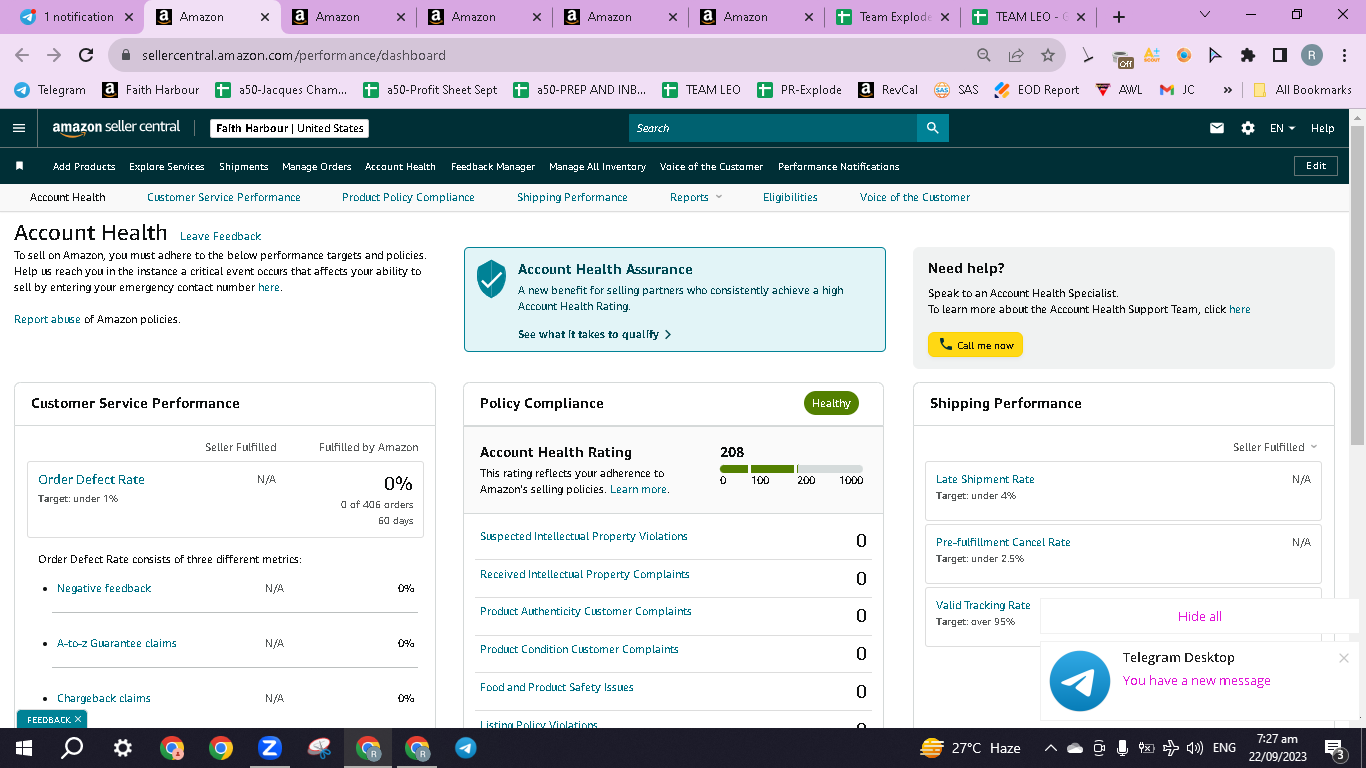Open the Order Defect Rate link
The height and width of the screenshot is (768, 1366).
pyautogui.click(x=91, y=479)
